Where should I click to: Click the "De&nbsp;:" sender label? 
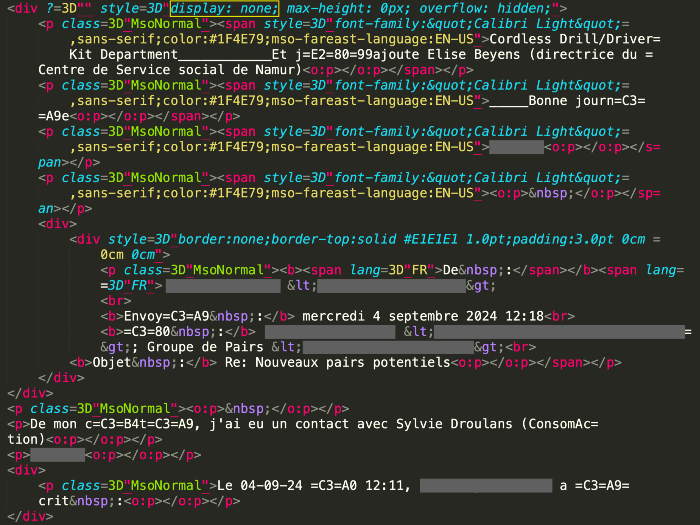click(x=477, y=270)
